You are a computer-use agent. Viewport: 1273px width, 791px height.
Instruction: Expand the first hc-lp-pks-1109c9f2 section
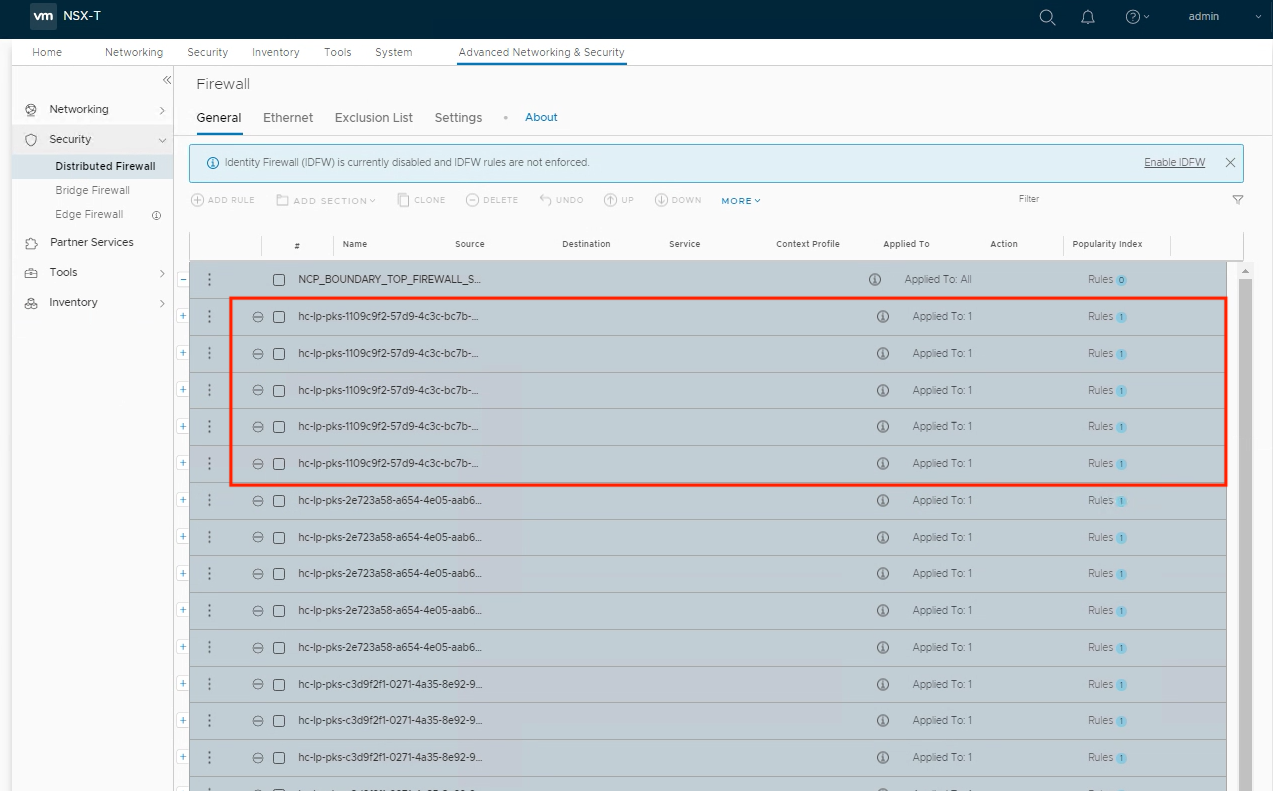(x=182, y=316)
